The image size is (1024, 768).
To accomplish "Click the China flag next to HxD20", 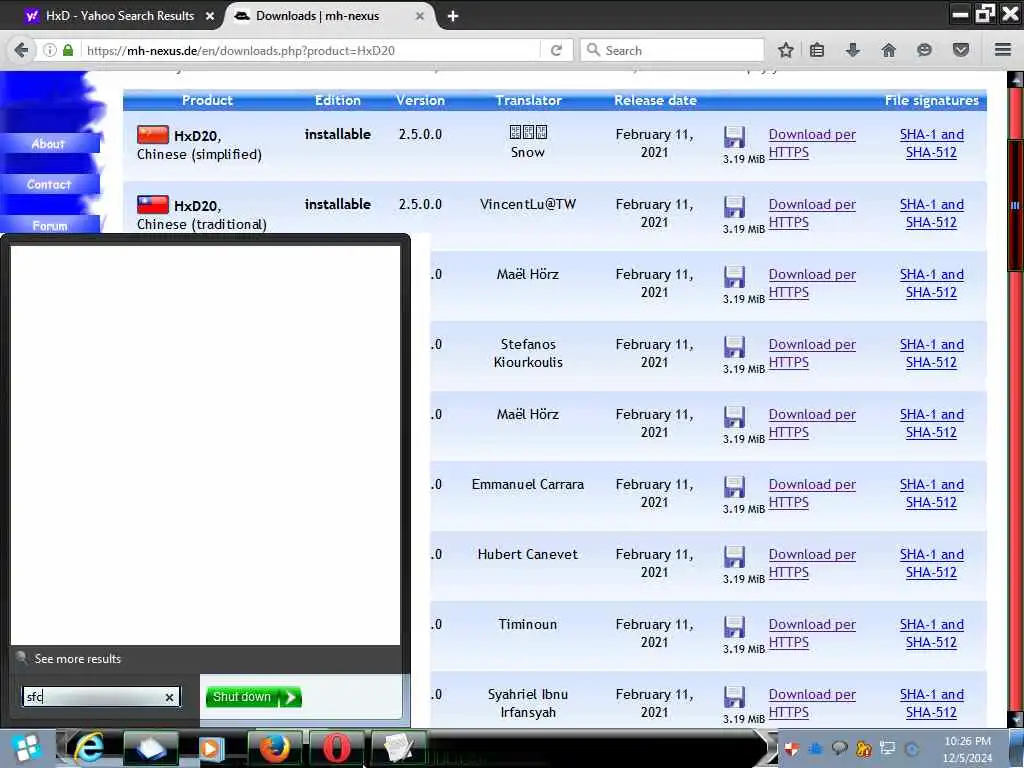I will [153, 135].
